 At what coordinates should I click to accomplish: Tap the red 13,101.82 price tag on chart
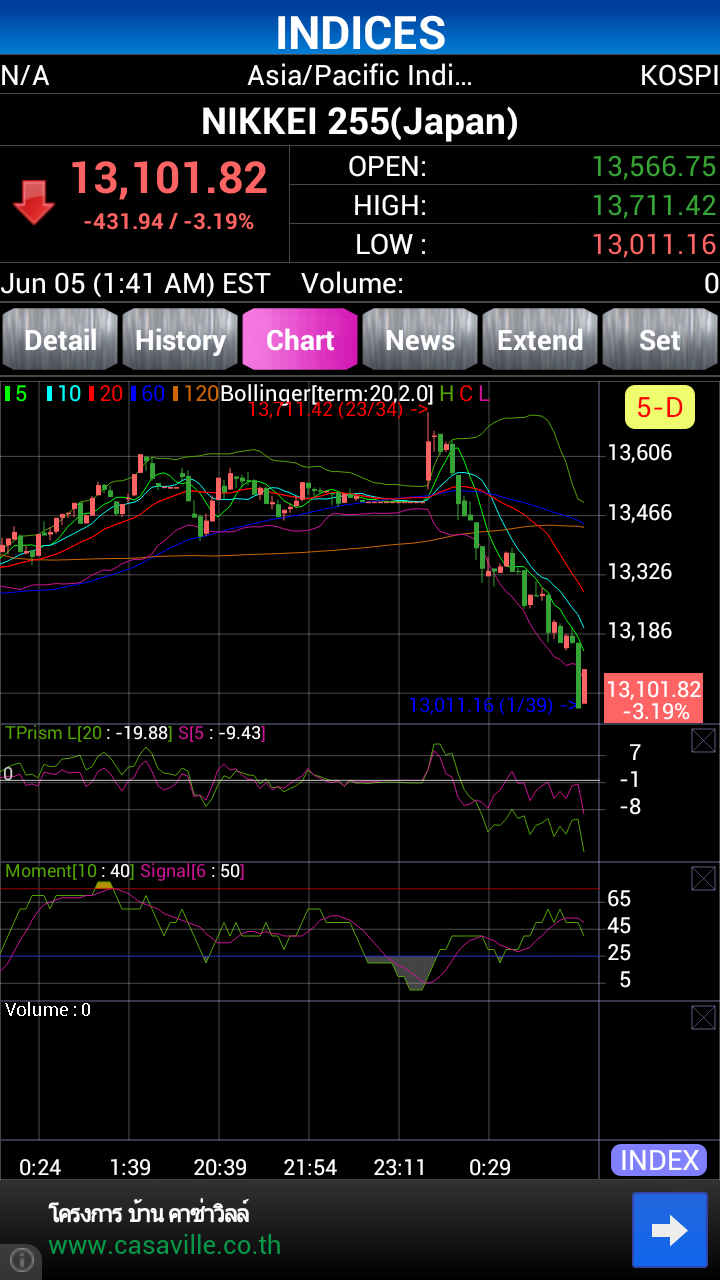pyautogui.click(x=654, y=699)
